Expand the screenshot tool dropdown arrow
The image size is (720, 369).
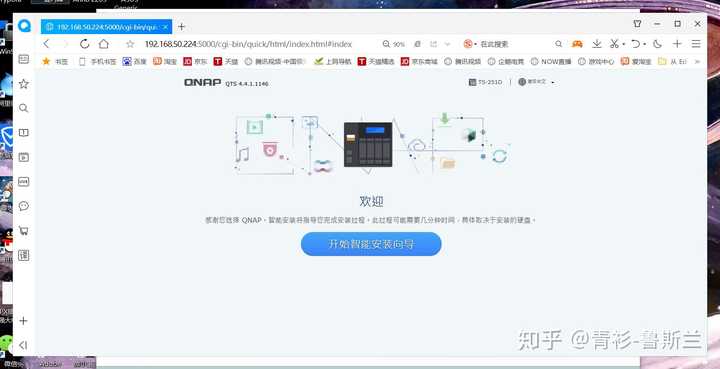point(624,45)
